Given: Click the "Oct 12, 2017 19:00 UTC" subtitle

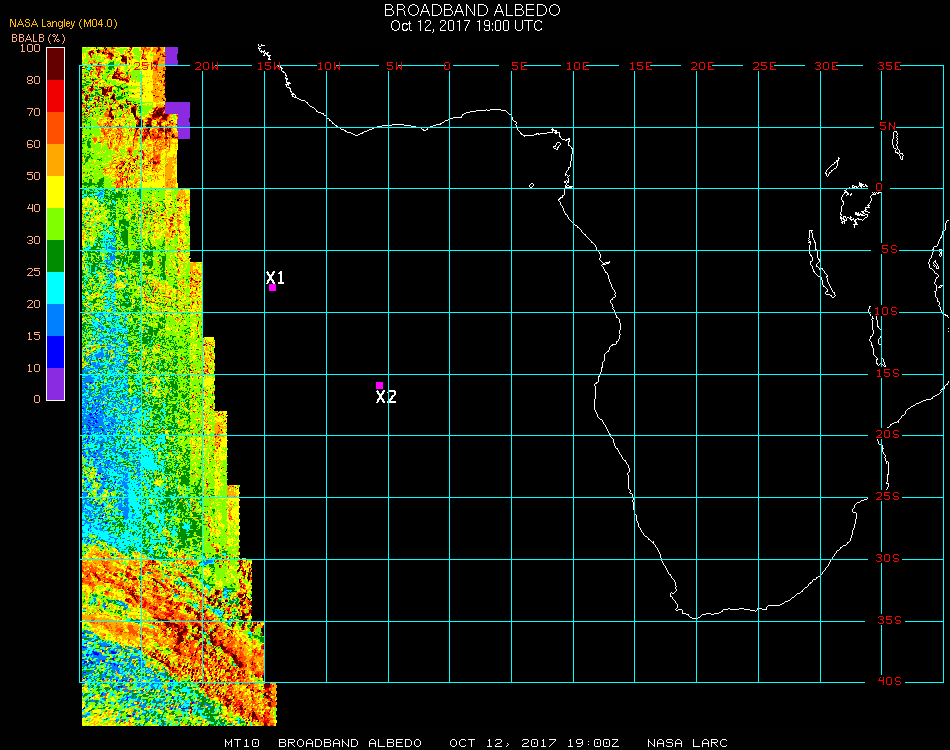Looking at the screenshot, I should pos(467,26).
